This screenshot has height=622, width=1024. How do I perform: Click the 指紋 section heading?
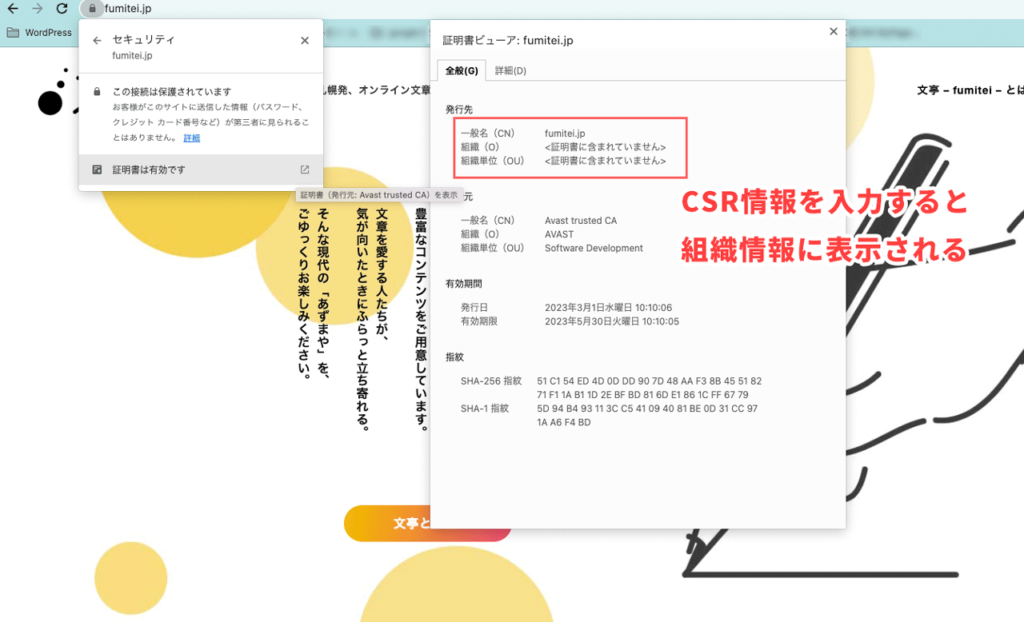pos(455,357)
